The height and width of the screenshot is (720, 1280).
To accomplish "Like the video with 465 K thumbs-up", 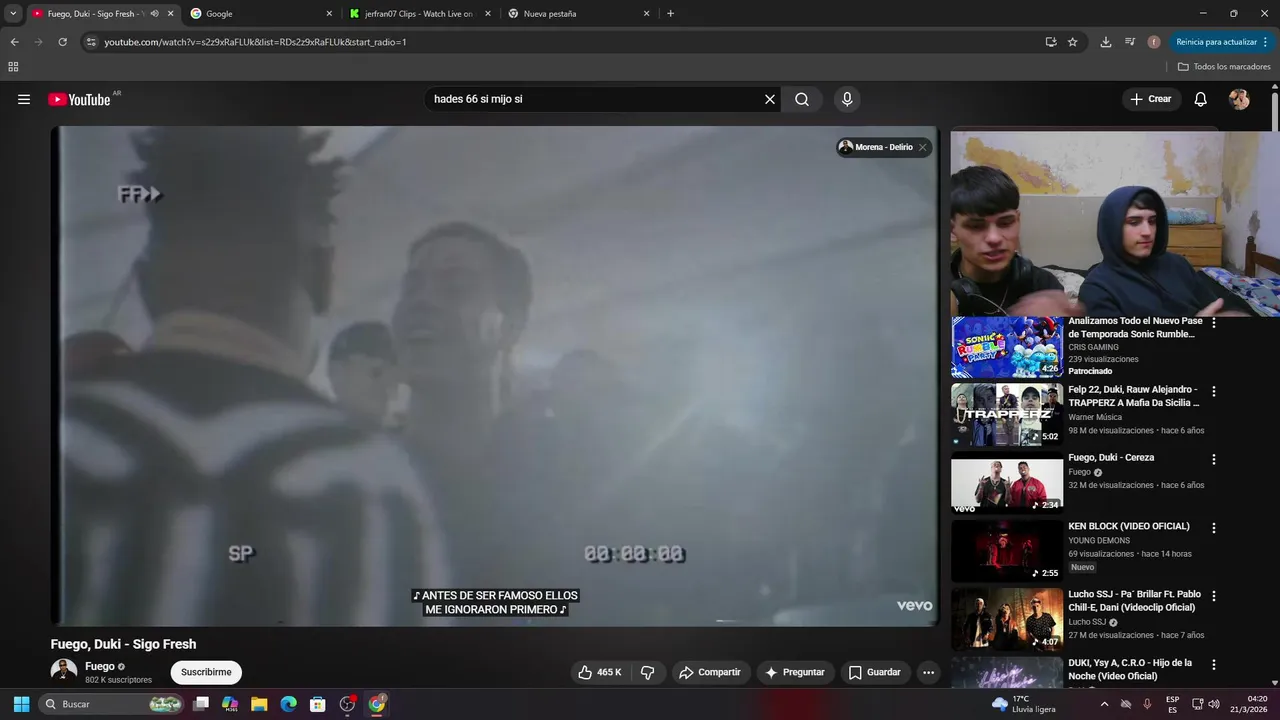I will click(x=600, y=672).
